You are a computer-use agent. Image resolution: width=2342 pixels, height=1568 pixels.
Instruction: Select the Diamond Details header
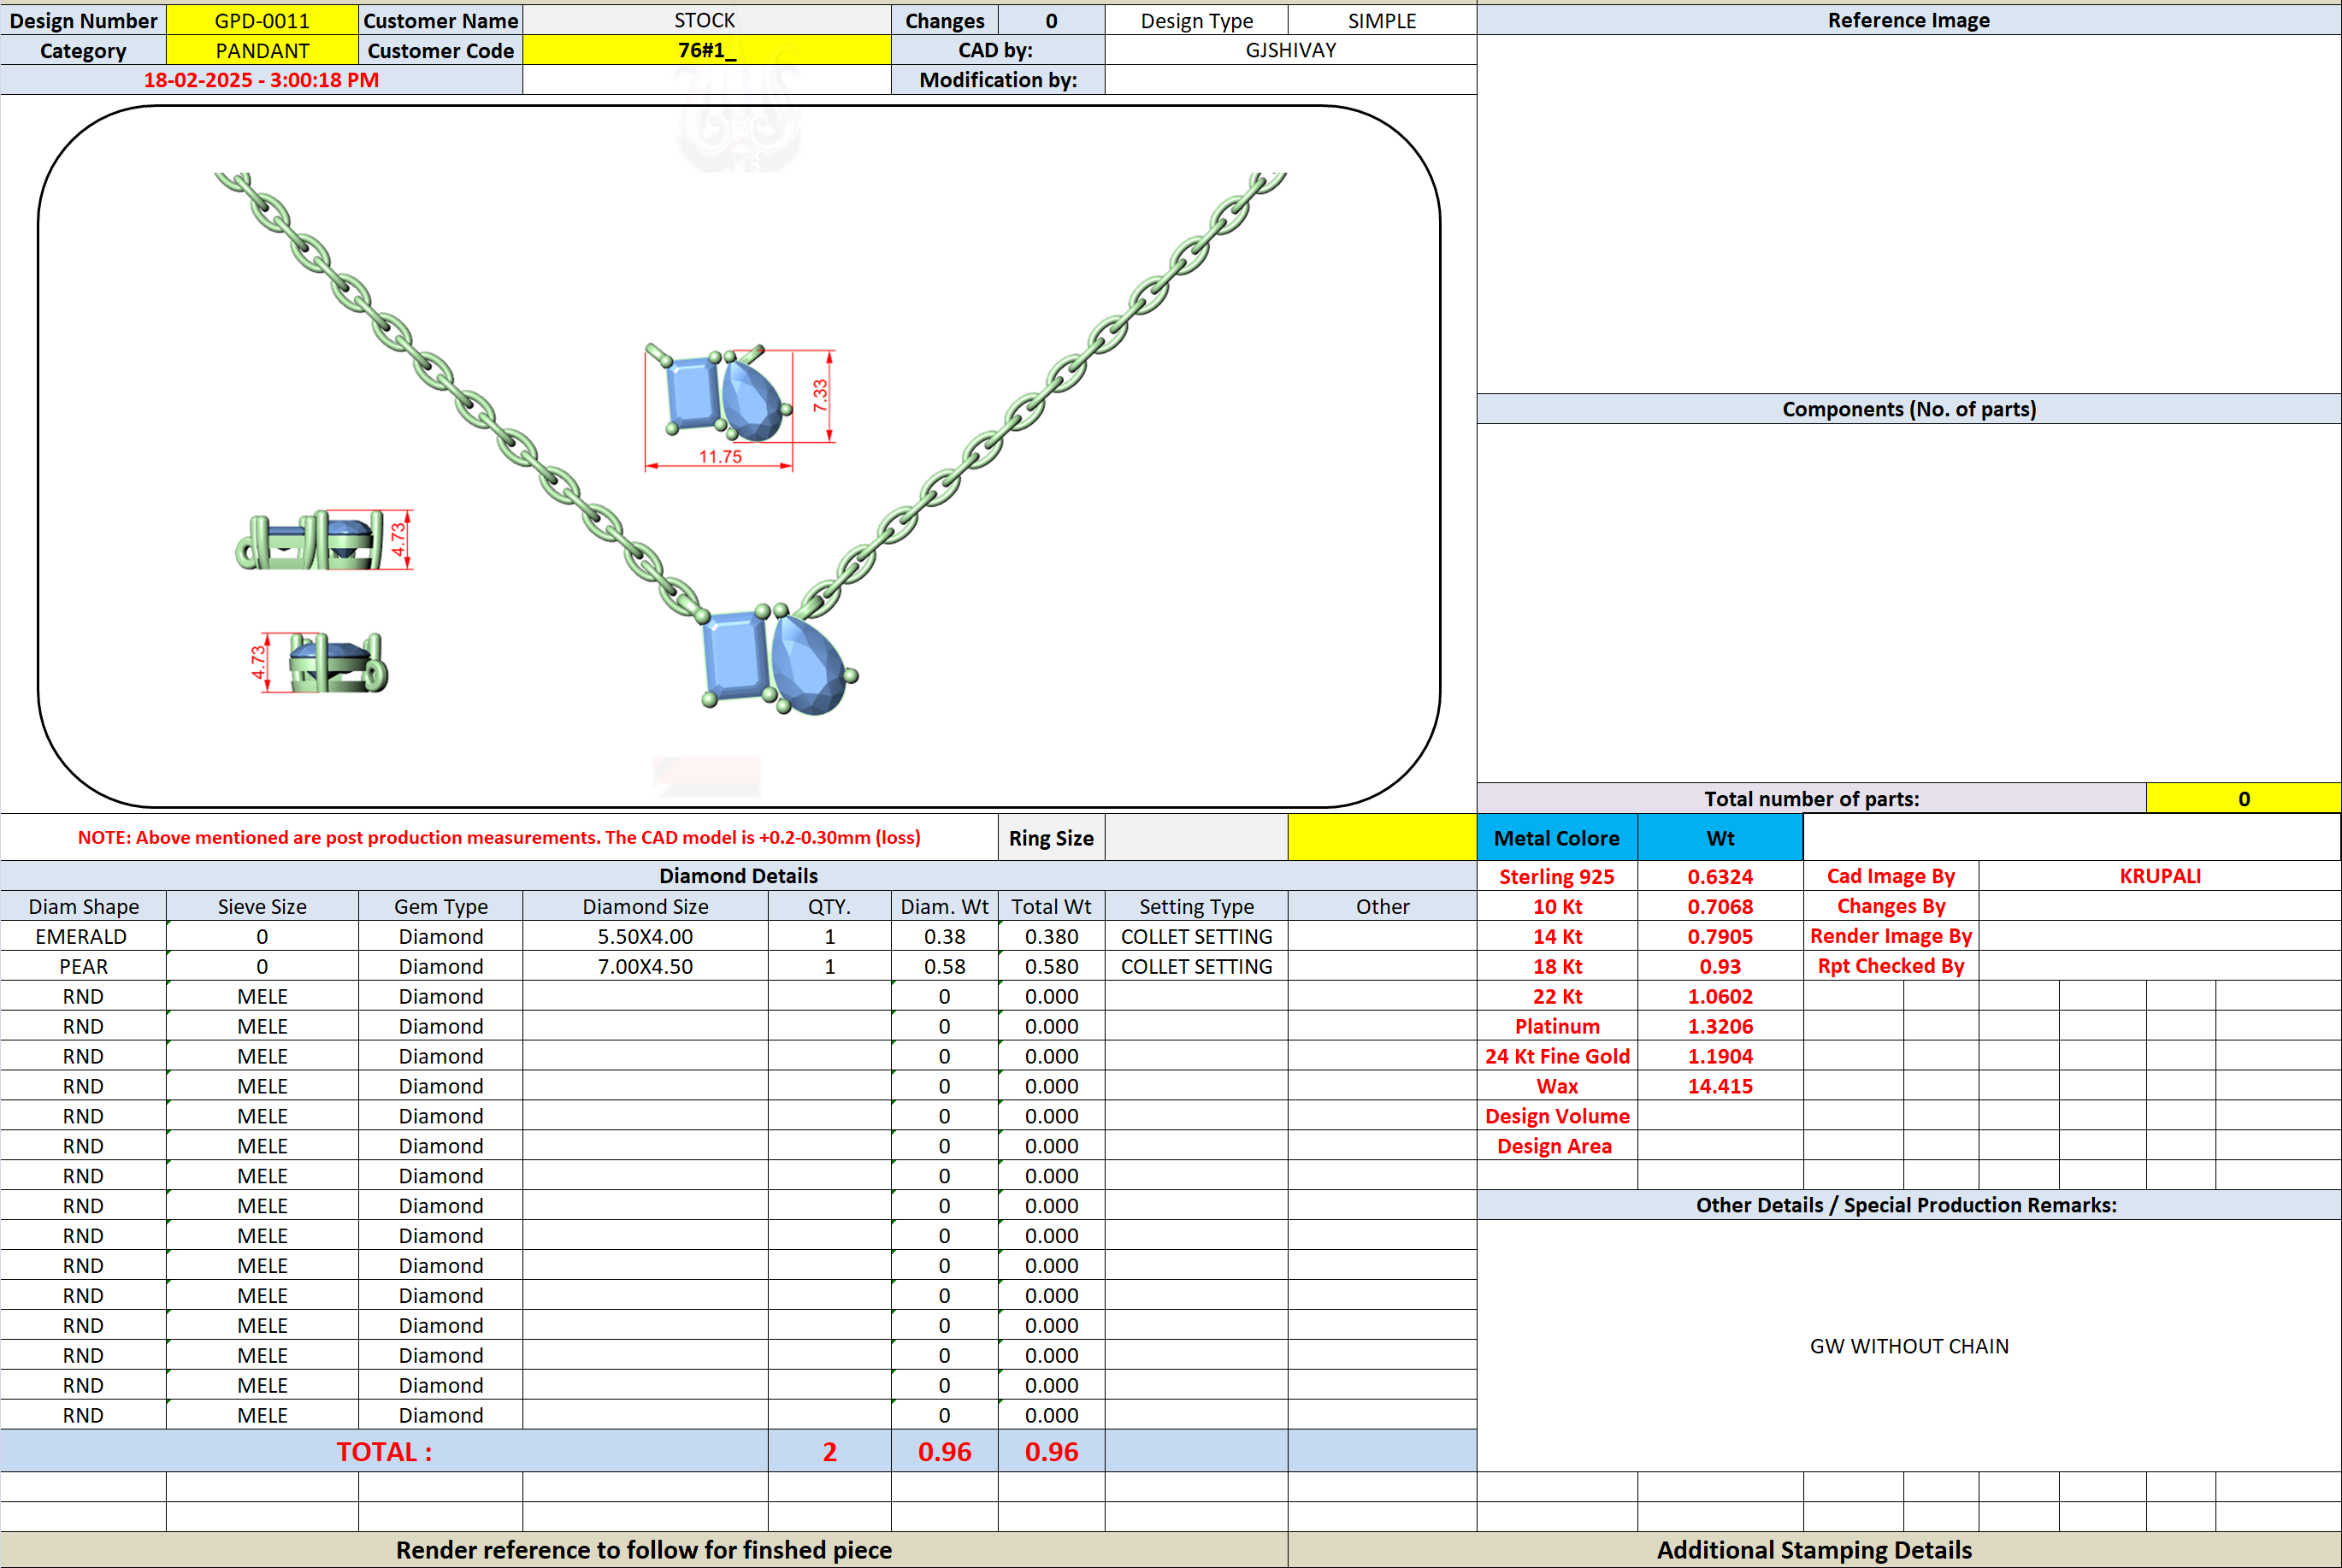pos(738,876)
